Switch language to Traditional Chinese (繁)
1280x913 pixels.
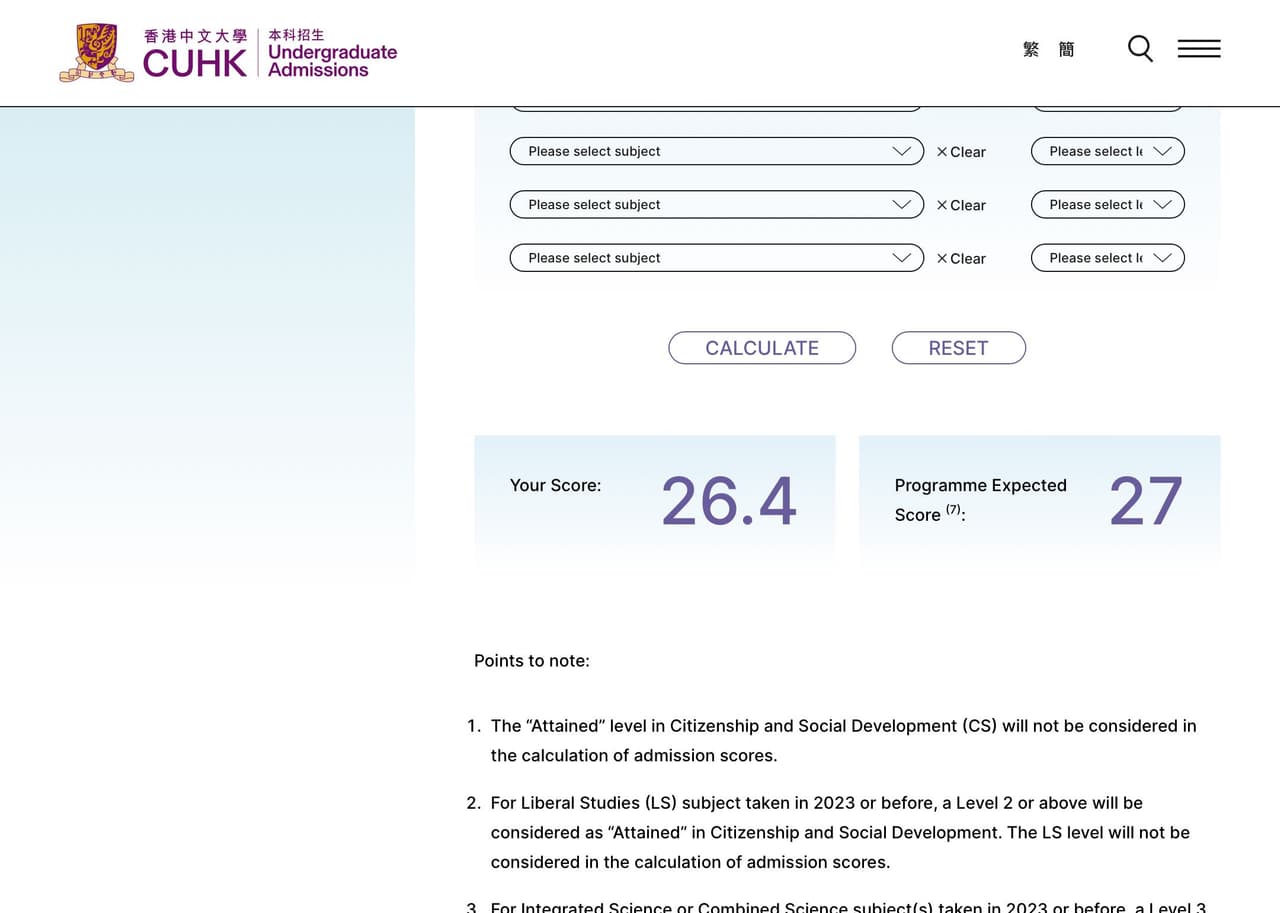click(x=1031, y=49)
